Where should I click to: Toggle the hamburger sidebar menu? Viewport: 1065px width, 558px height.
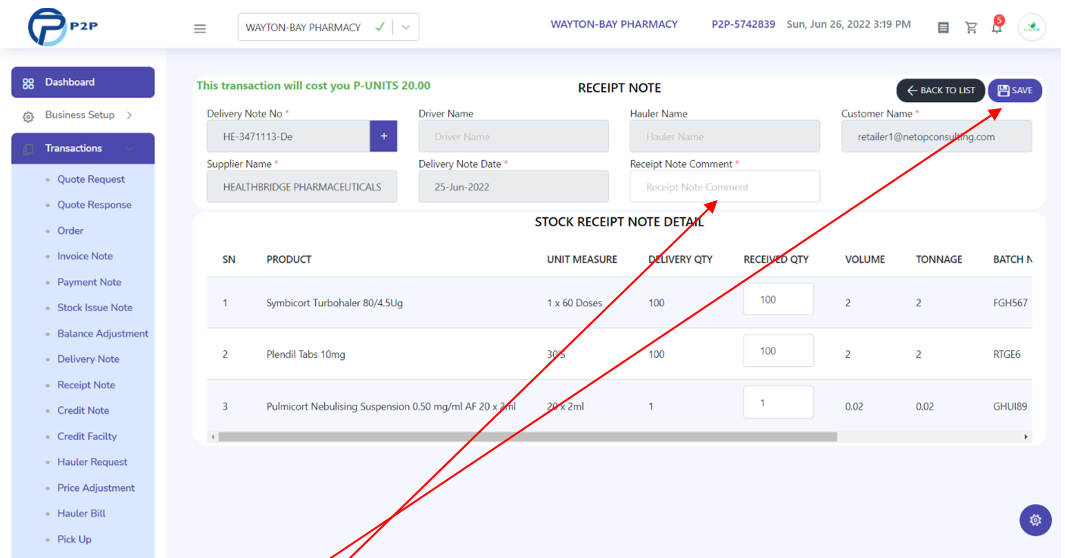point(200,29)
